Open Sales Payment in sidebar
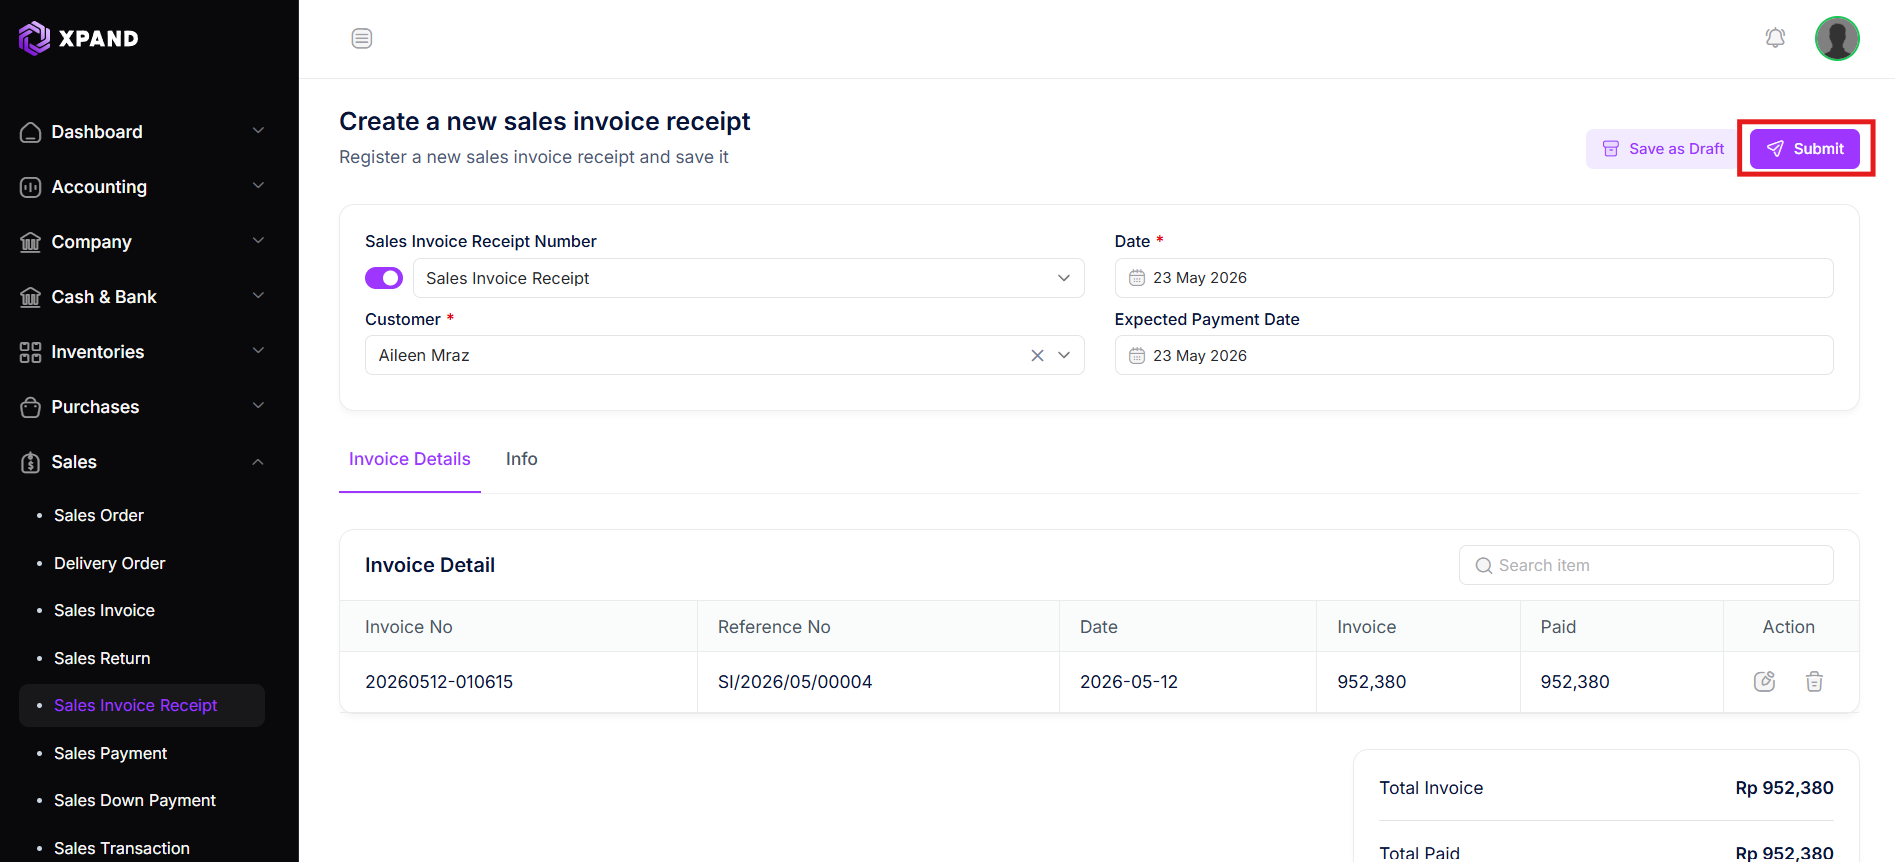 (x=110, y=753)
